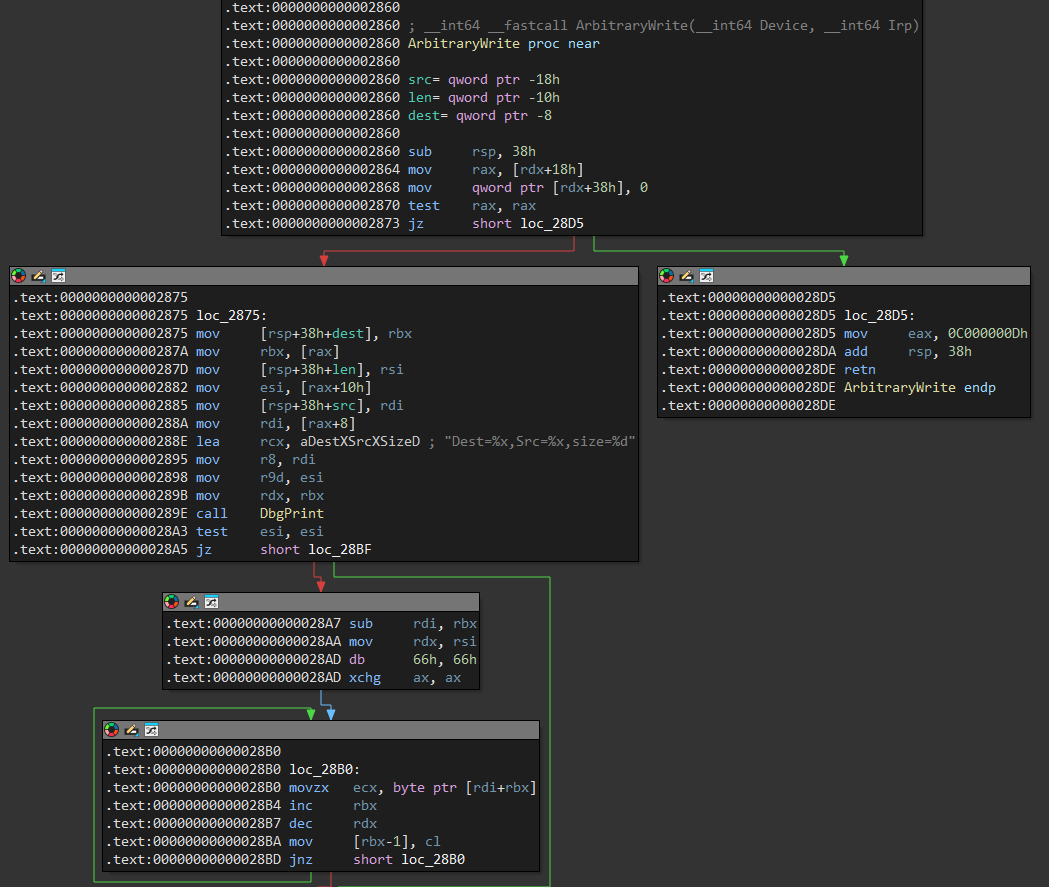Screen dimensions: 1049x887
Task: Click the group icon on the sub rdi, rbx node
Action: pyautogui.click(x=211, y=602)
